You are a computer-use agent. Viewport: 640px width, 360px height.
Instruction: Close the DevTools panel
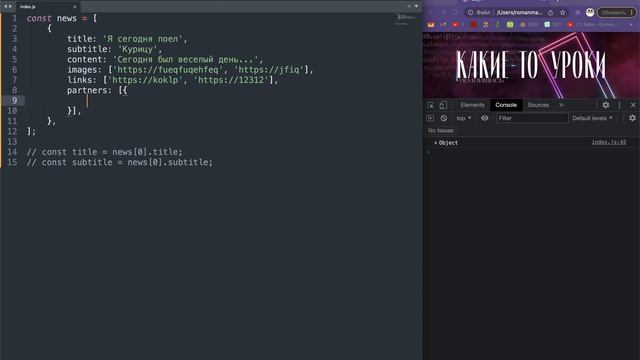(x=633, y=105)
